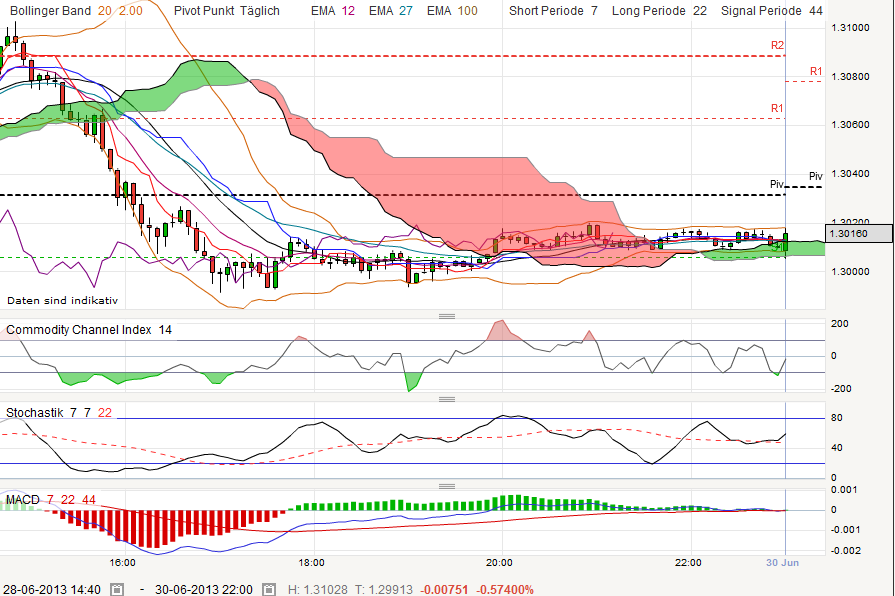Viewport: 895px width, 596px height.
Task: Click the 20:00 time axis label
Action: click(x=499, y=563)
